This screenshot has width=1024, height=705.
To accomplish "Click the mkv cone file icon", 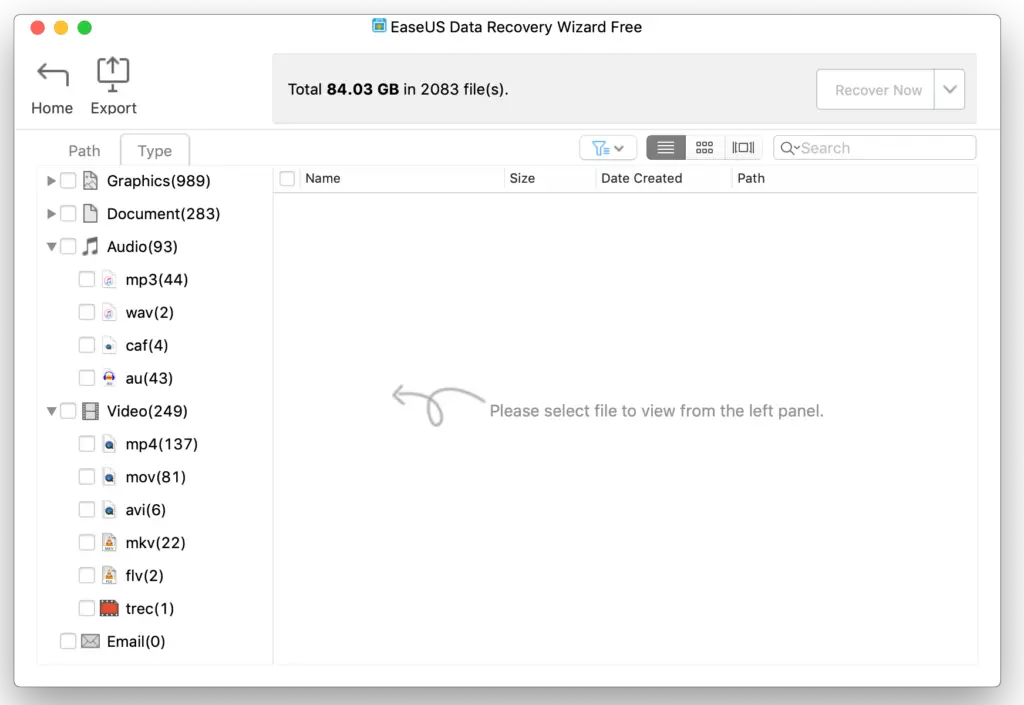I will point(109,542).
